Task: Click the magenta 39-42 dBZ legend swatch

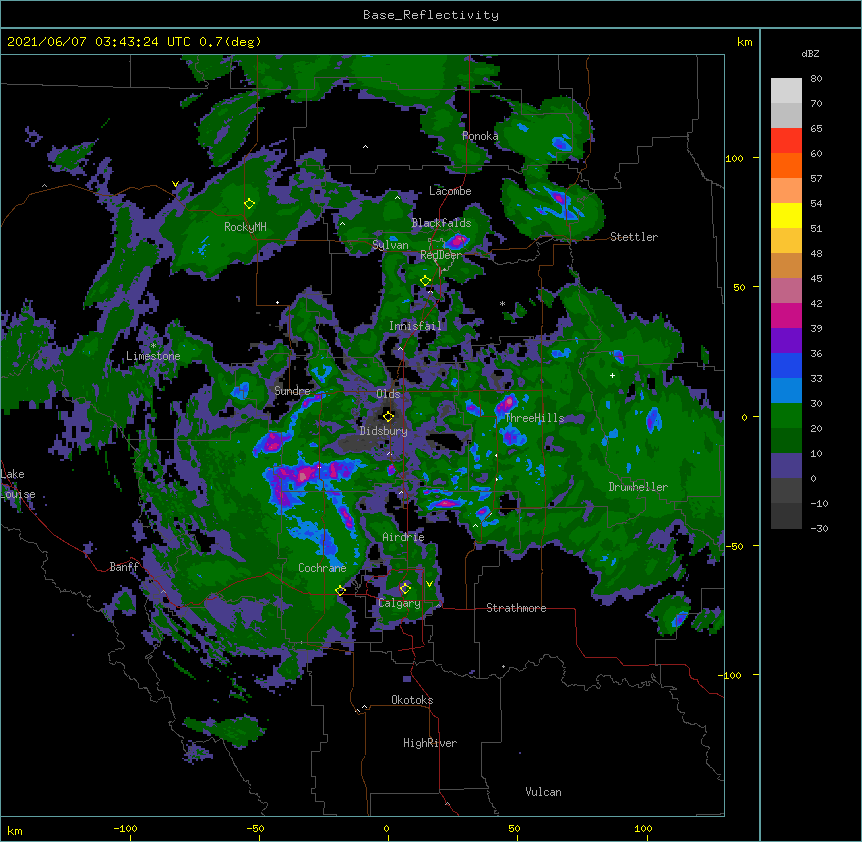Action: 786,315
